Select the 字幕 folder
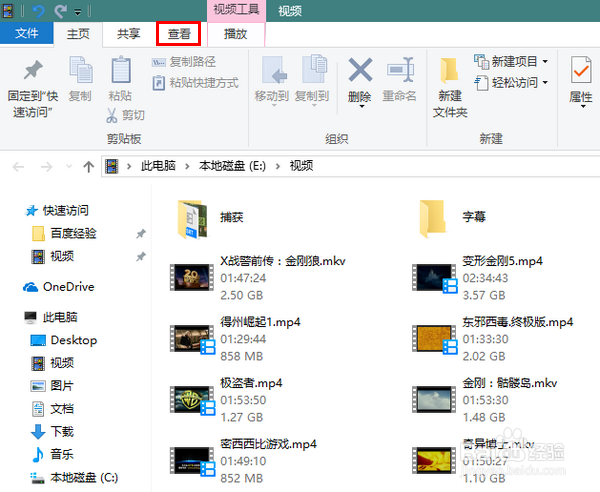 (434, 218)
